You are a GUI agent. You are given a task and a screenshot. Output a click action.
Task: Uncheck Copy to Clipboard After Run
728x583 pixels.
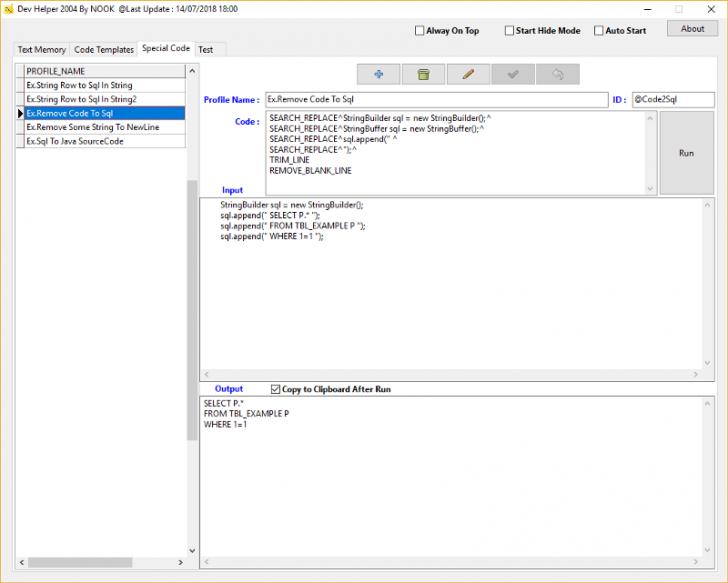(275, 389)
